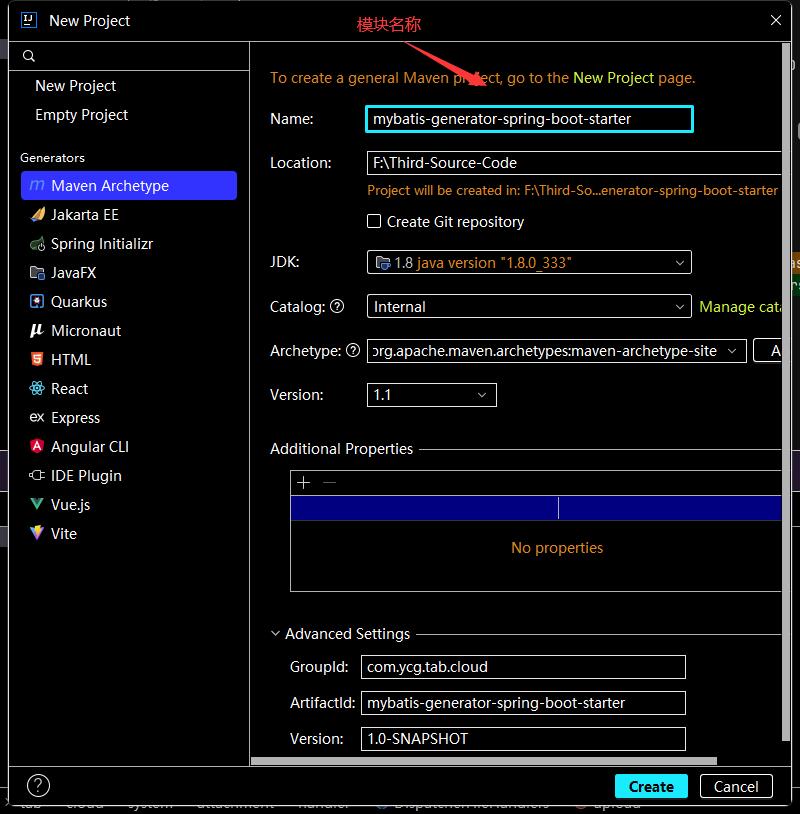Select the JavaFX generator icon
The image size is (800, 814).
(x=37, y=273)
